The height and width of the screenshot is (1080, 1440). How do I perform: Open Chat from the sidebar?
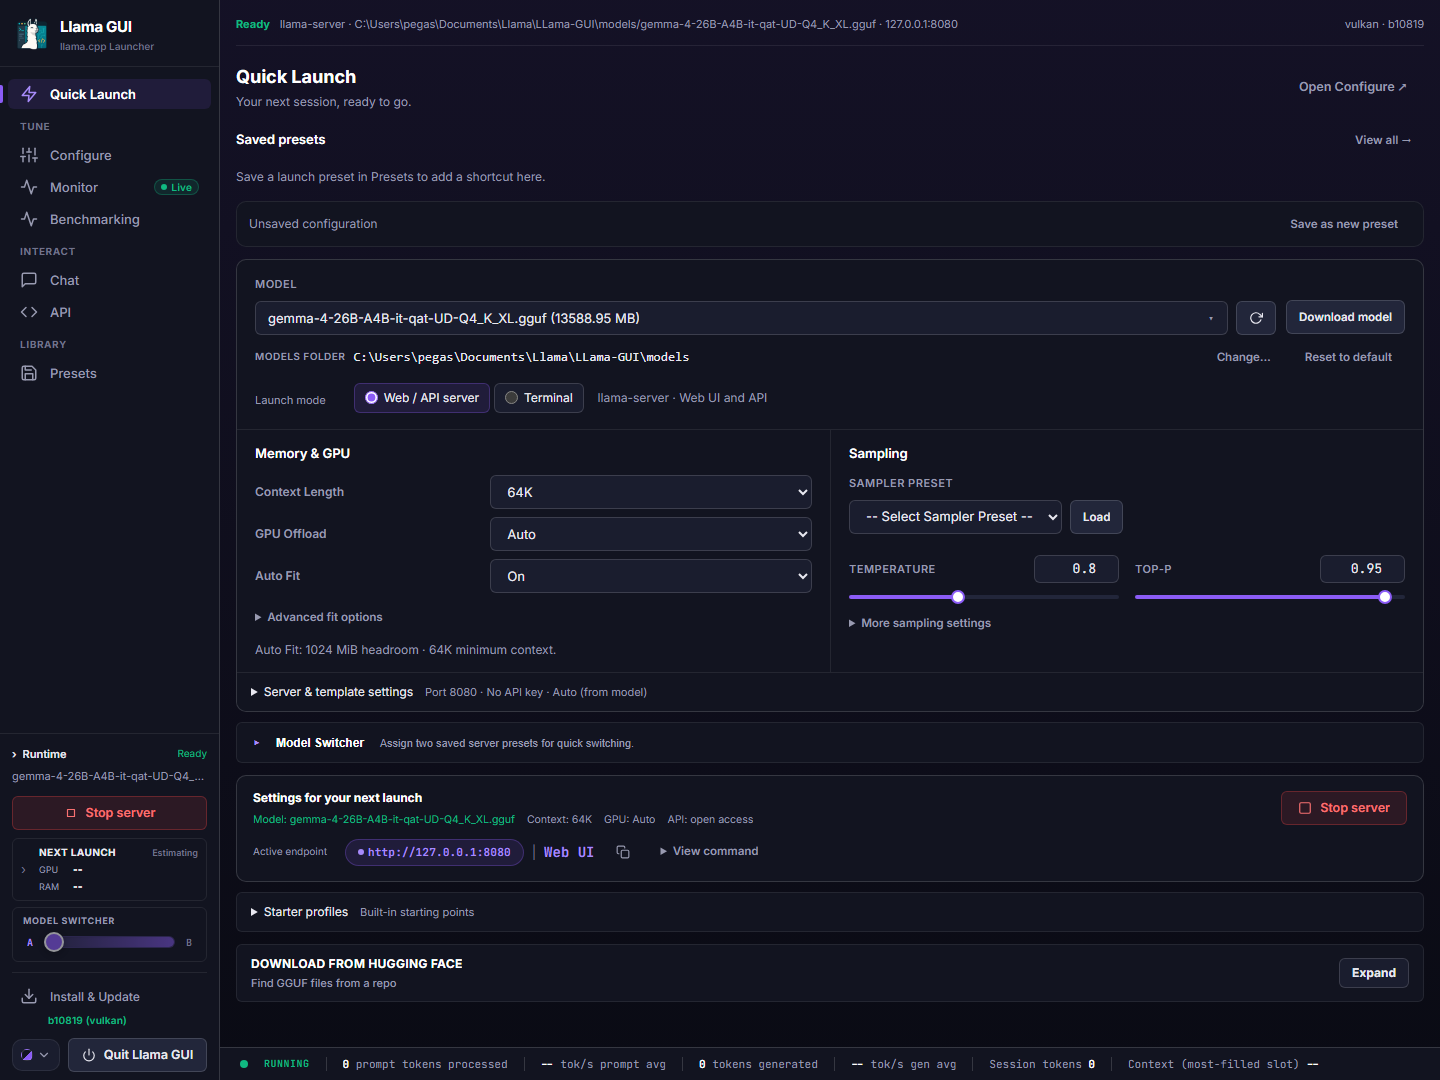pos(110,280)
